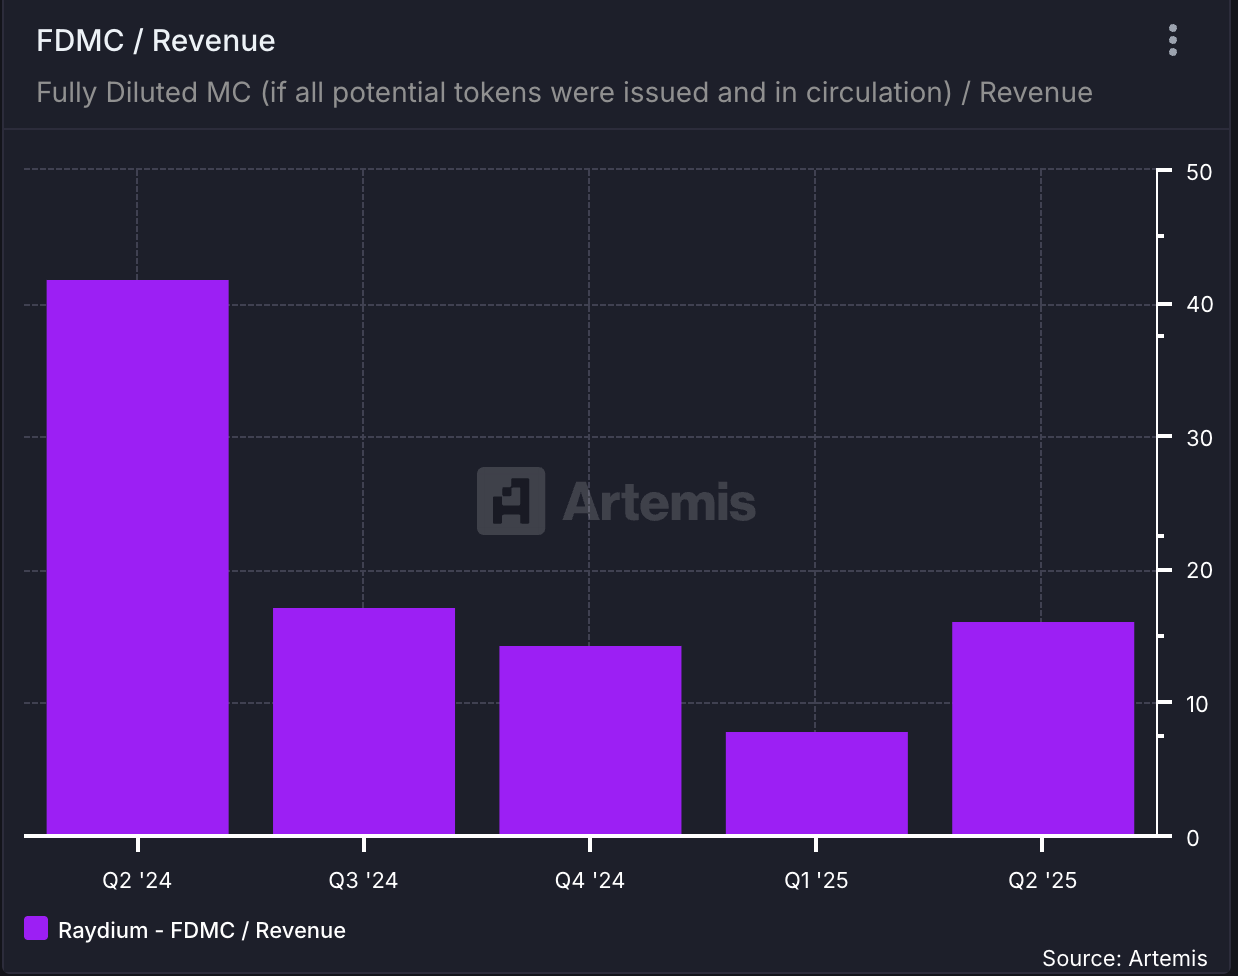Click the Fully Diluted MC subtitle description

coord(564,92)
